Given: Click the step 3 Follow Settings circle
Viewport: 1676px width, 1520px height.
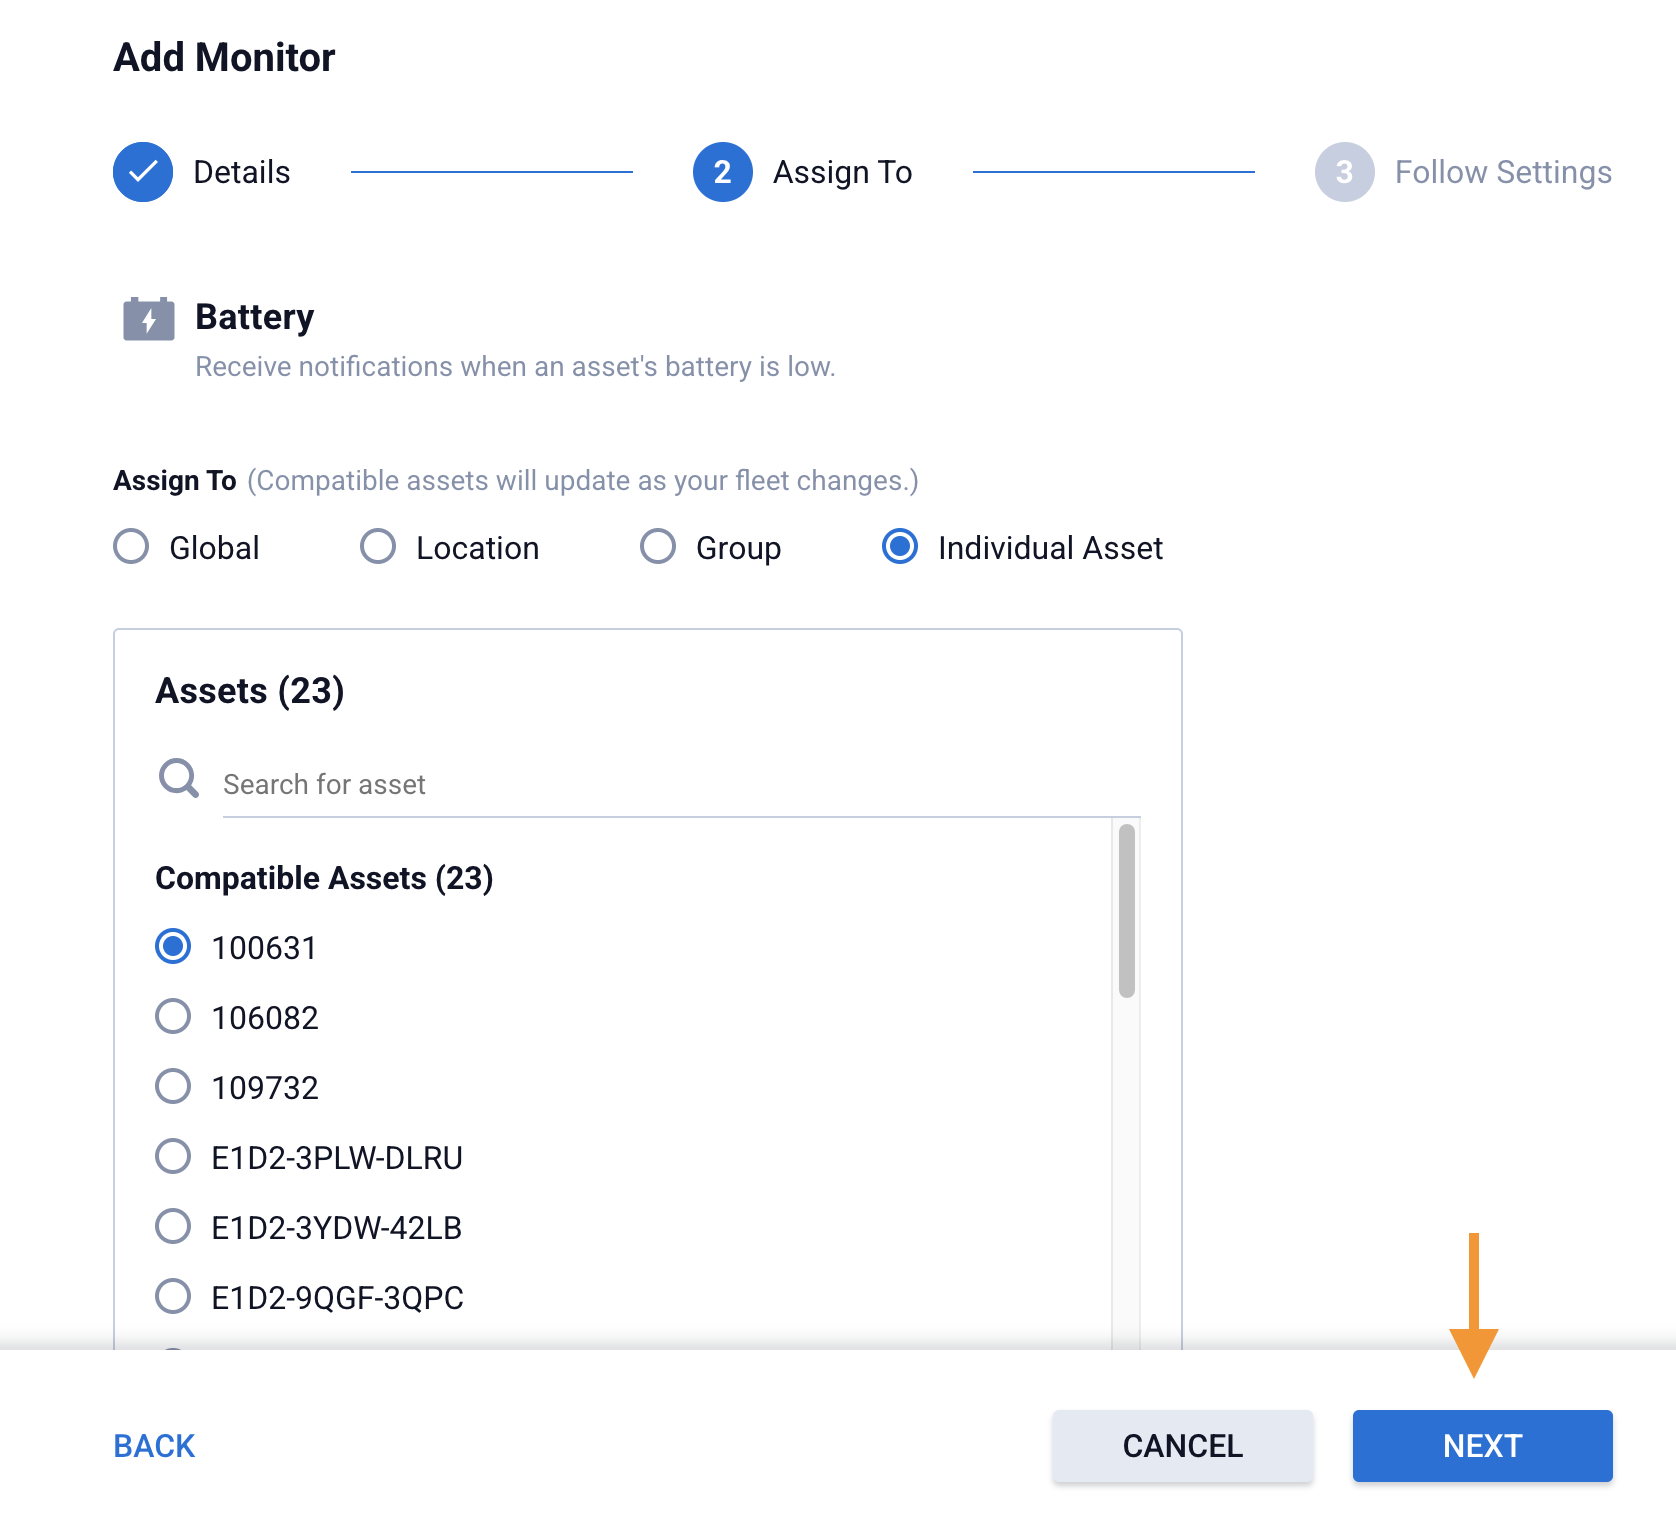Looking at the screenshot, I should 1344,172.
